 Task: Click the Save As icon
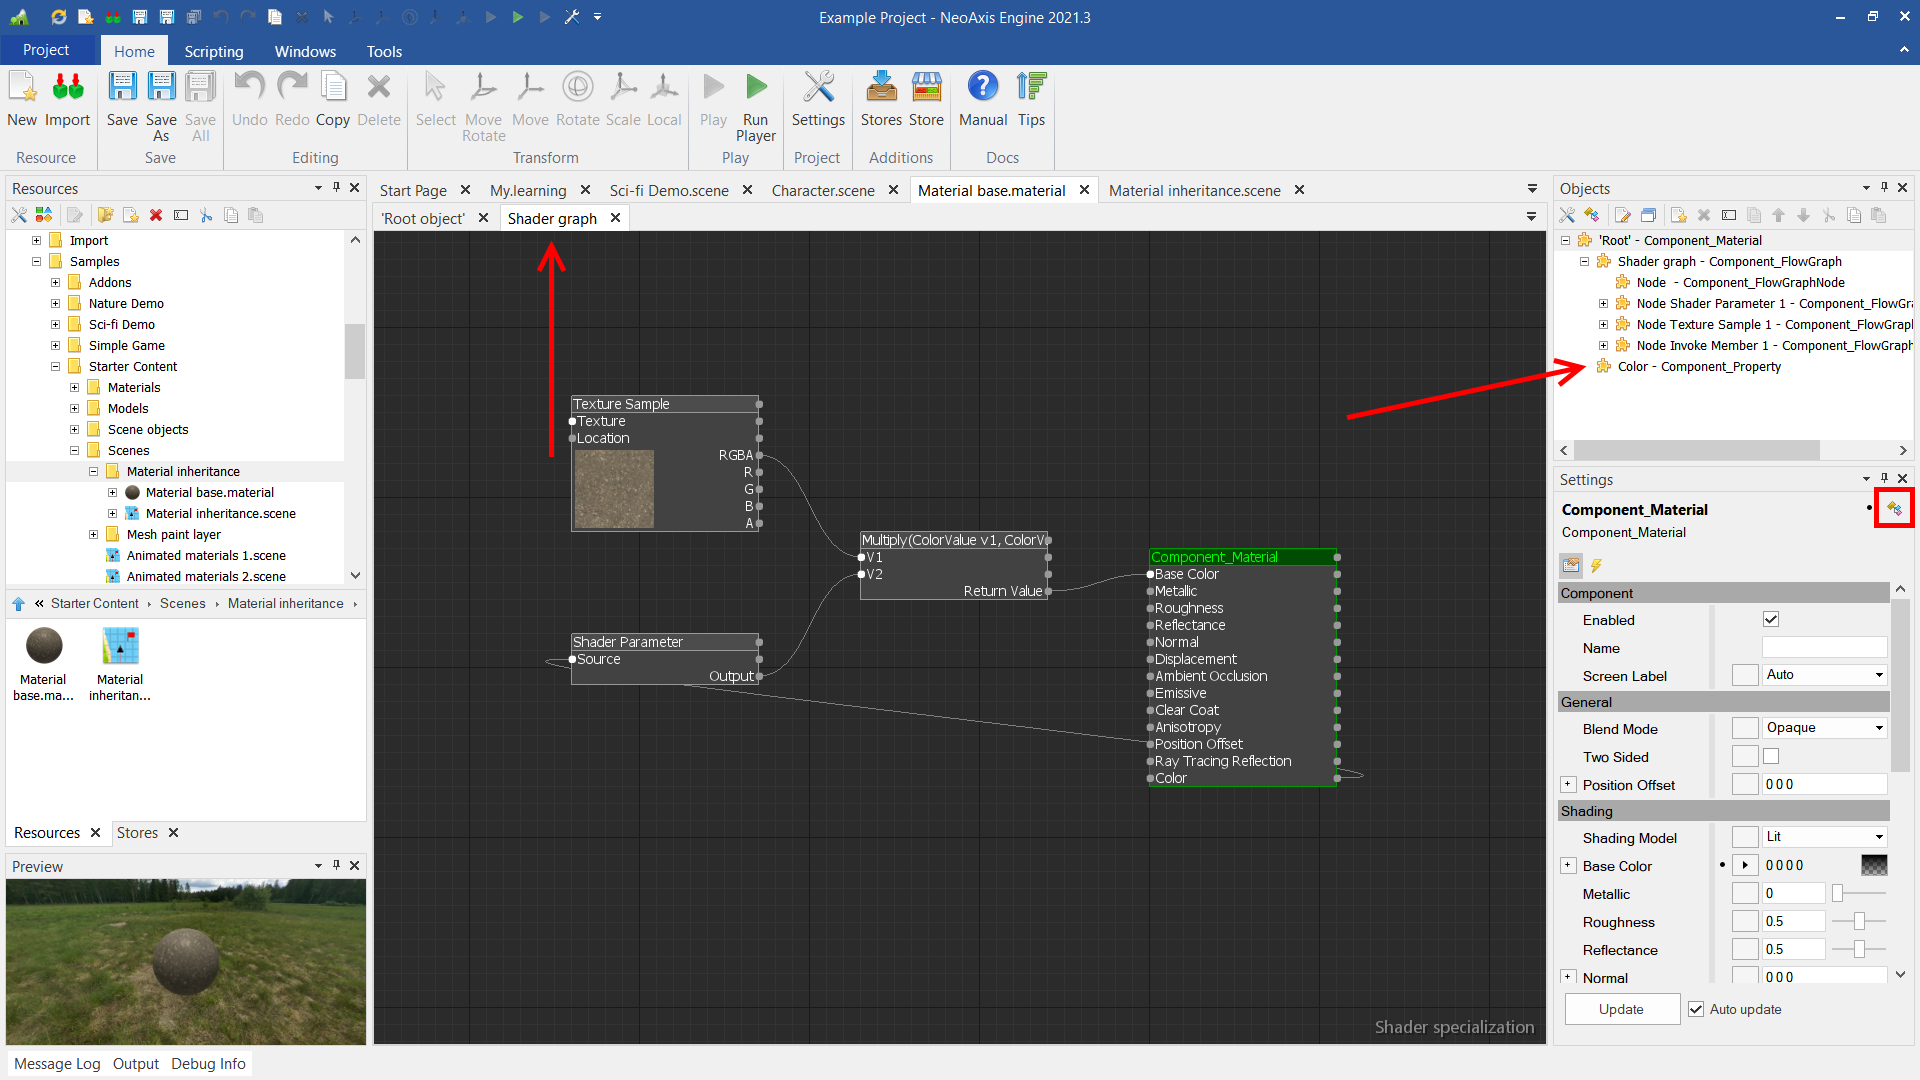coord(161,88)
